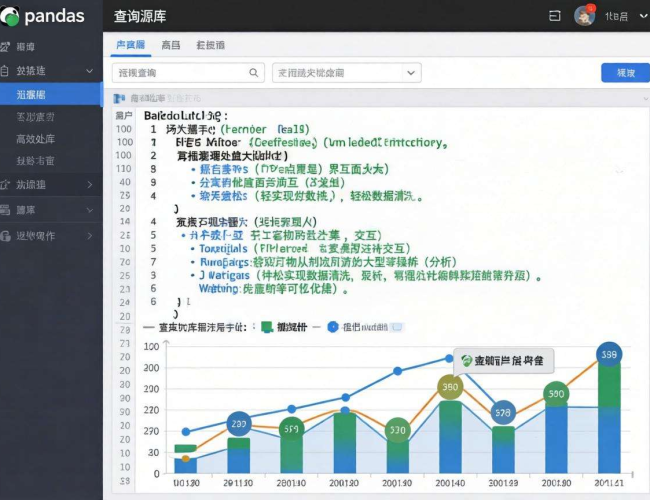Toggle the blue circle legend swatch

click(x=333, y=327)
